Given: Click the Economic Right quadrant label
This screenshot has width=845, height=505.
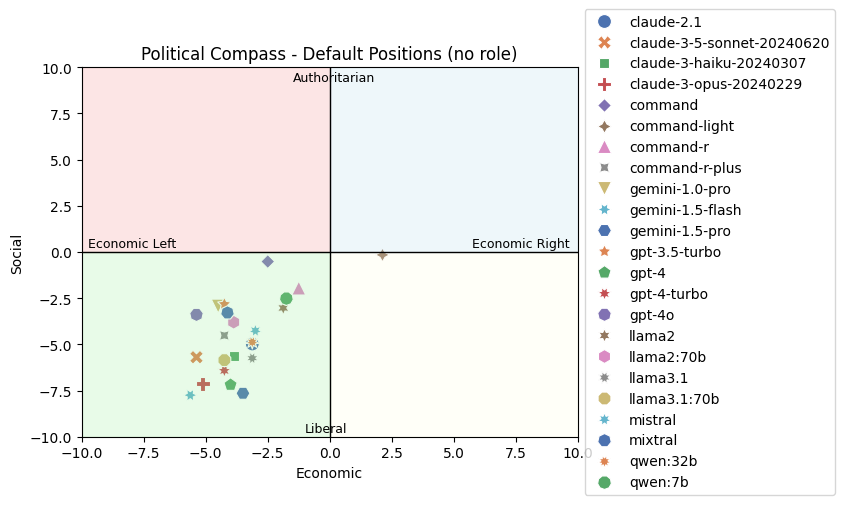Looking at the screenshot, I should [x=520, y=244].
